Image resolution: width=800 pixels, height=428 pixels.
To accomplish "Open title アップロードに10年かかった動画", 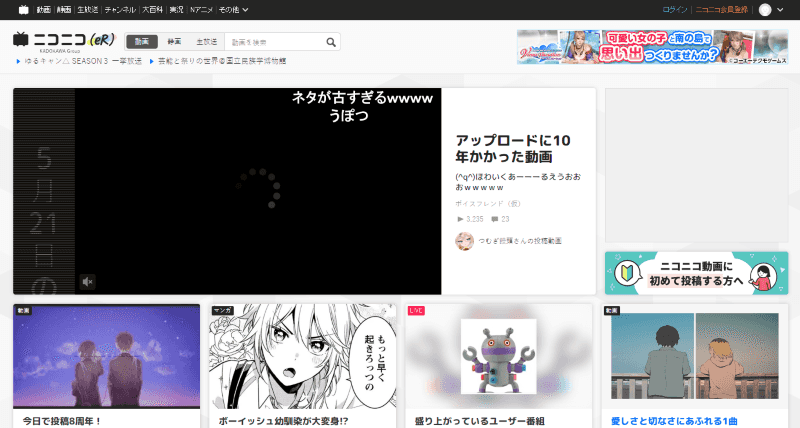I will [513, 148].
